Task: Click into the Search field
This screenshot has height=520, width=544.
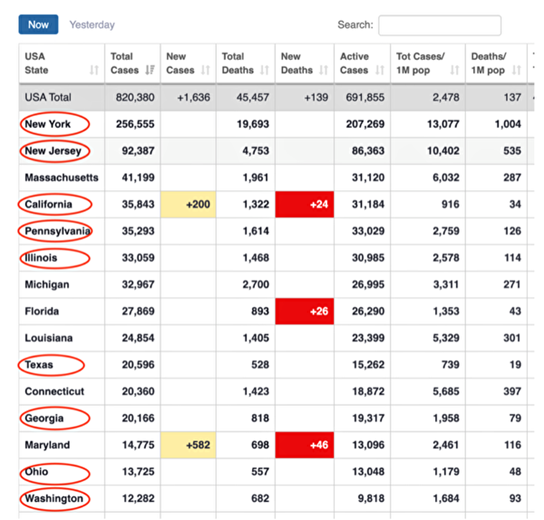Action: point(440,25)
